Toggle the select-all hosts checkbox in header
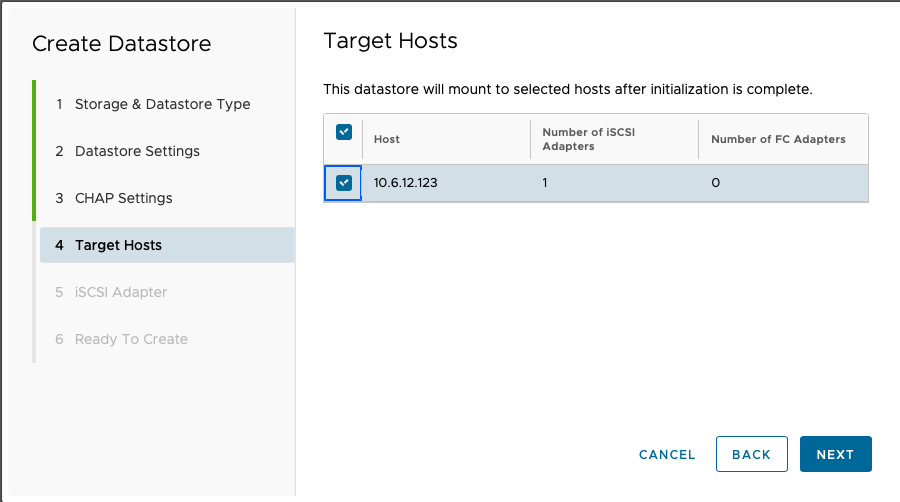900x502 pixels. coord(344,132)
